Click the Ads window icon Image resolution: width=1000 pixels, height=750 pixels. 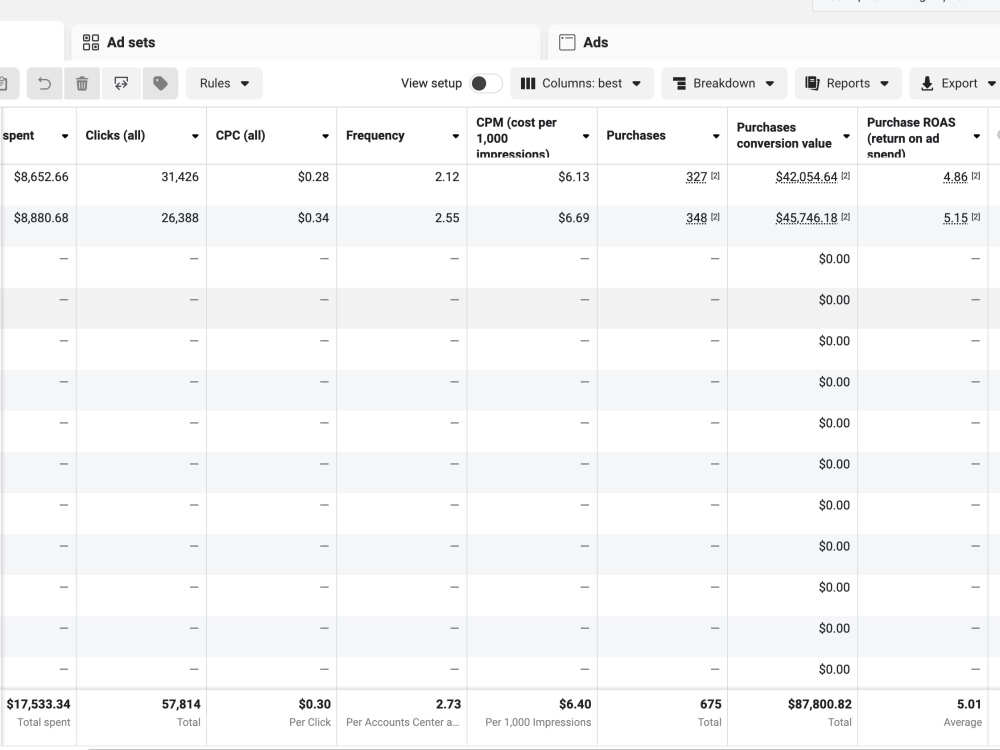[x=567, y=42]
